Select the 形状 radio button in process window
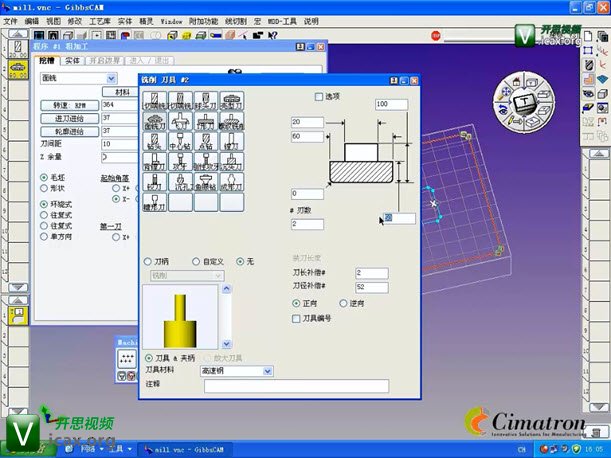This screenshot has width=611, height=458. pos(44,189)
